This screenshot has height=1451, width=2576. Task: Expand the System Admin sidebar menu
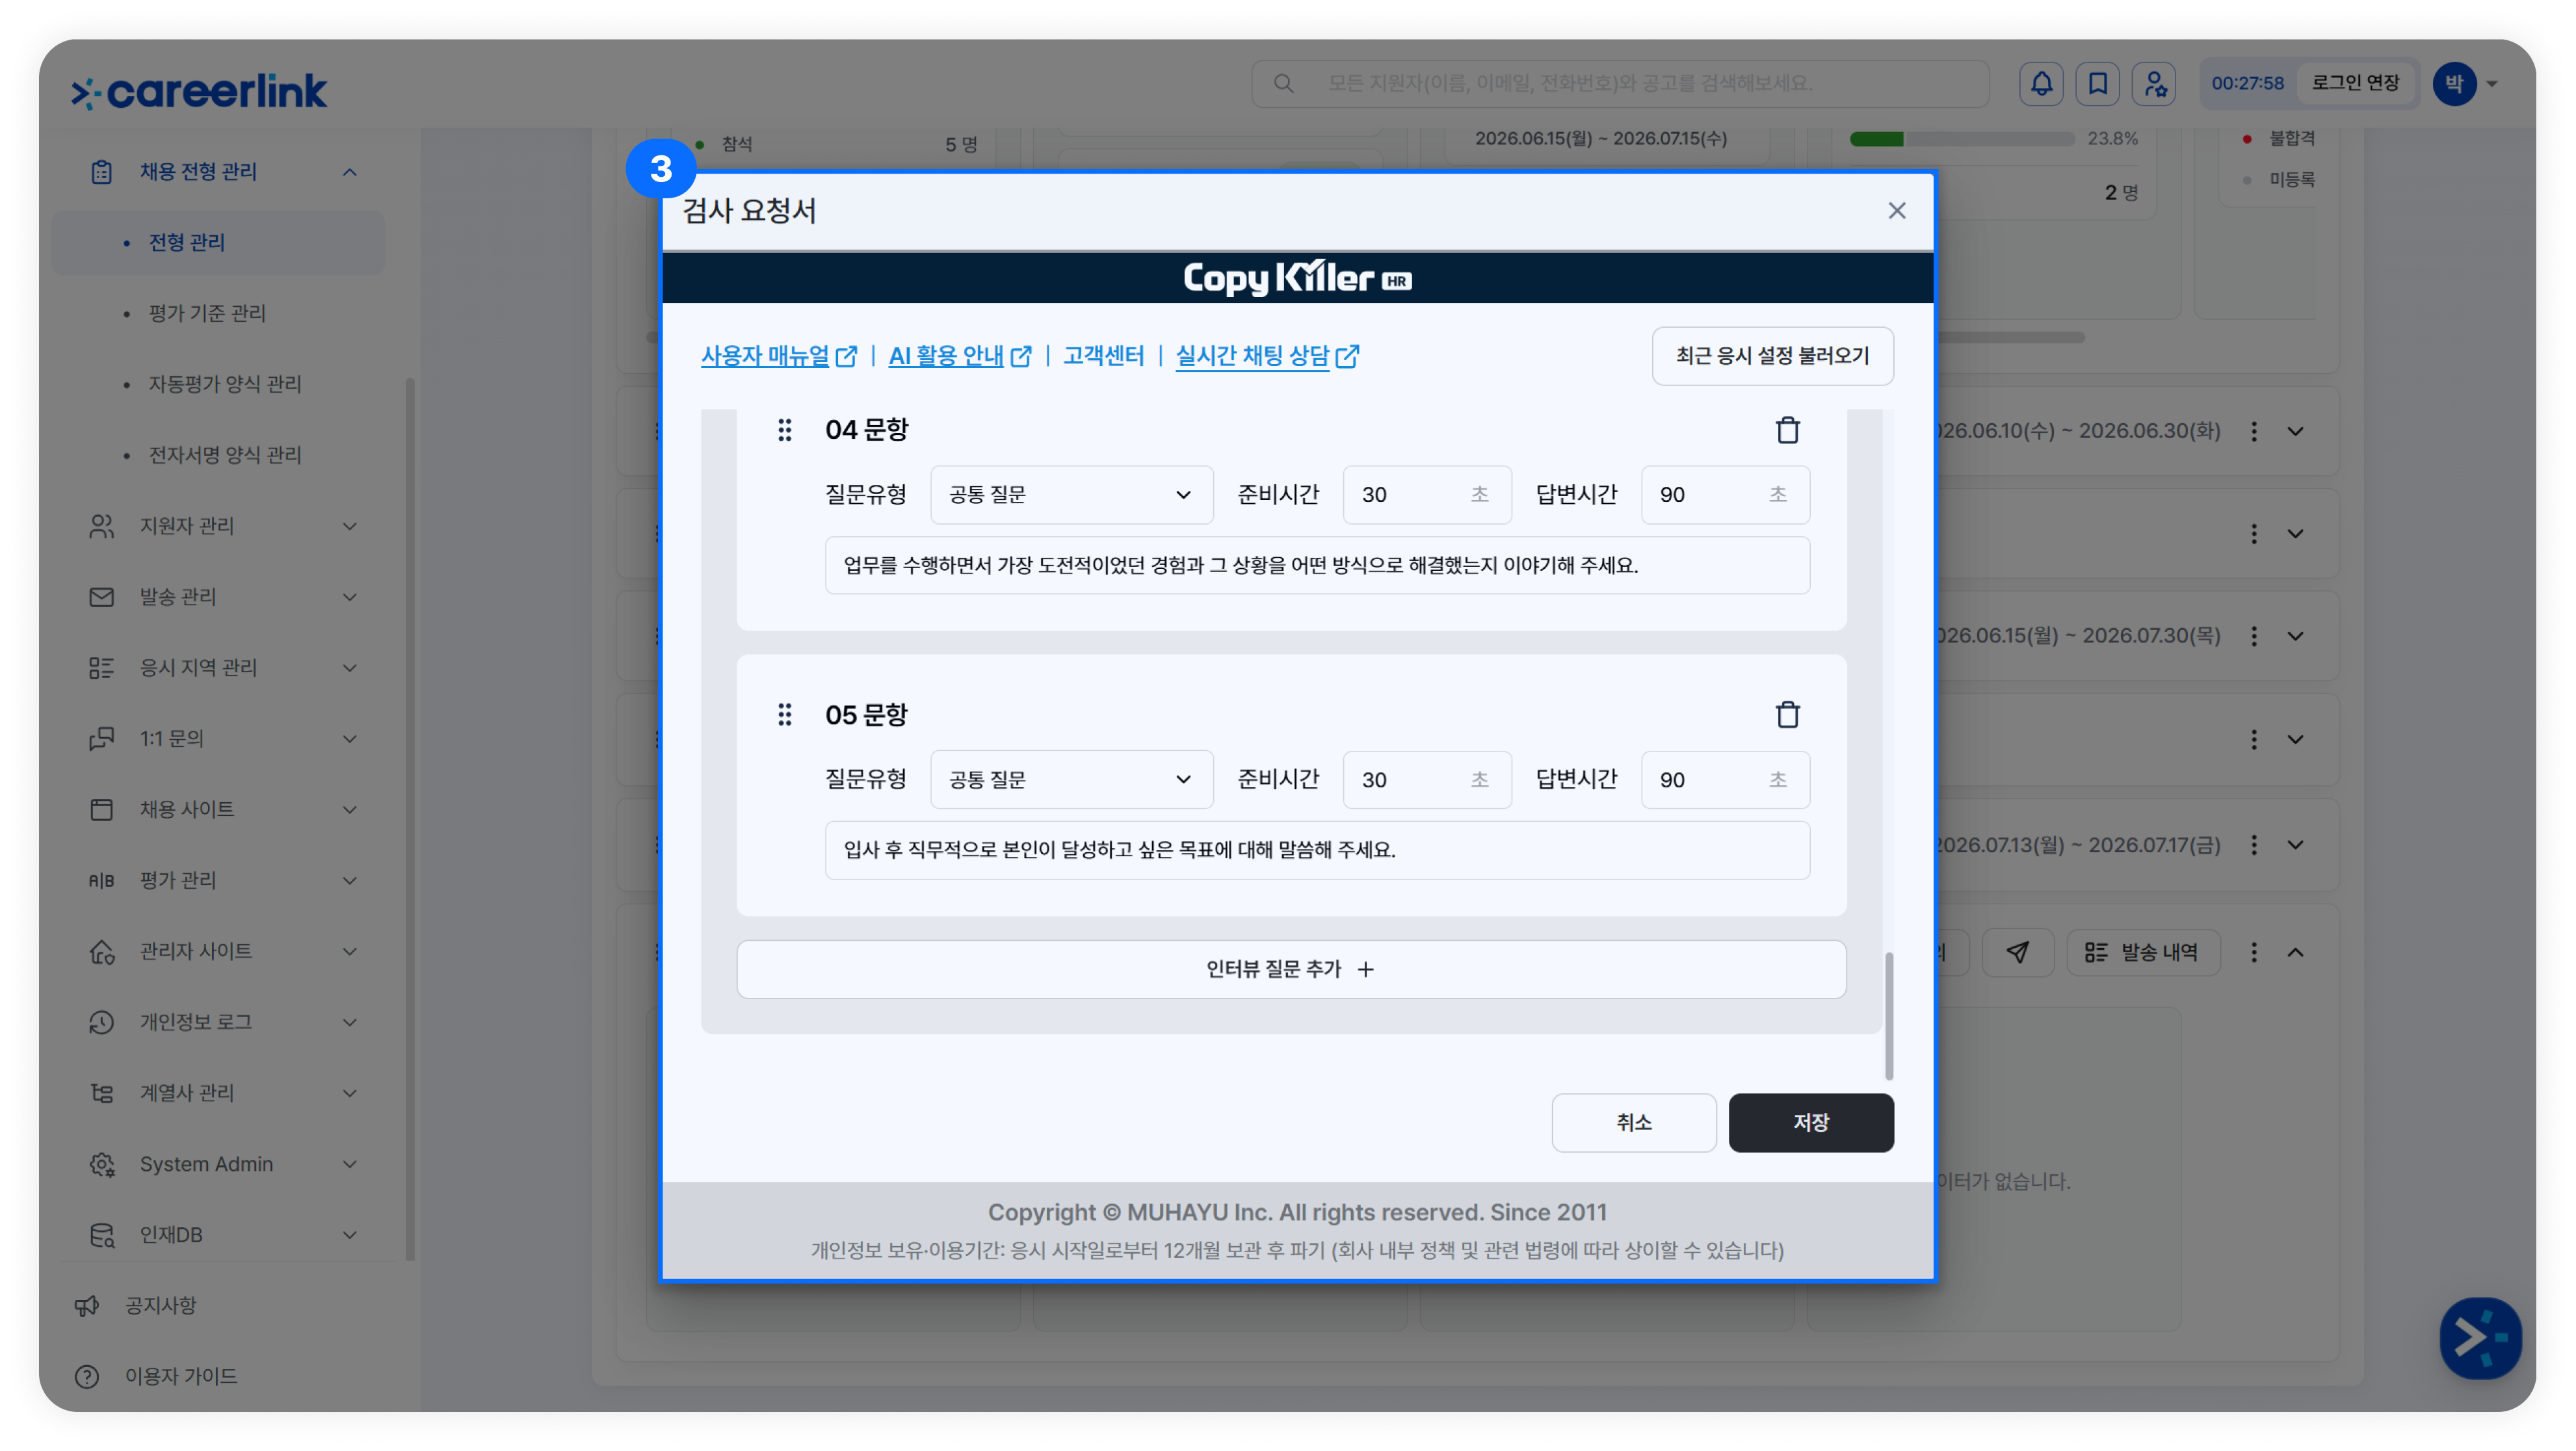click(349, 1165)
